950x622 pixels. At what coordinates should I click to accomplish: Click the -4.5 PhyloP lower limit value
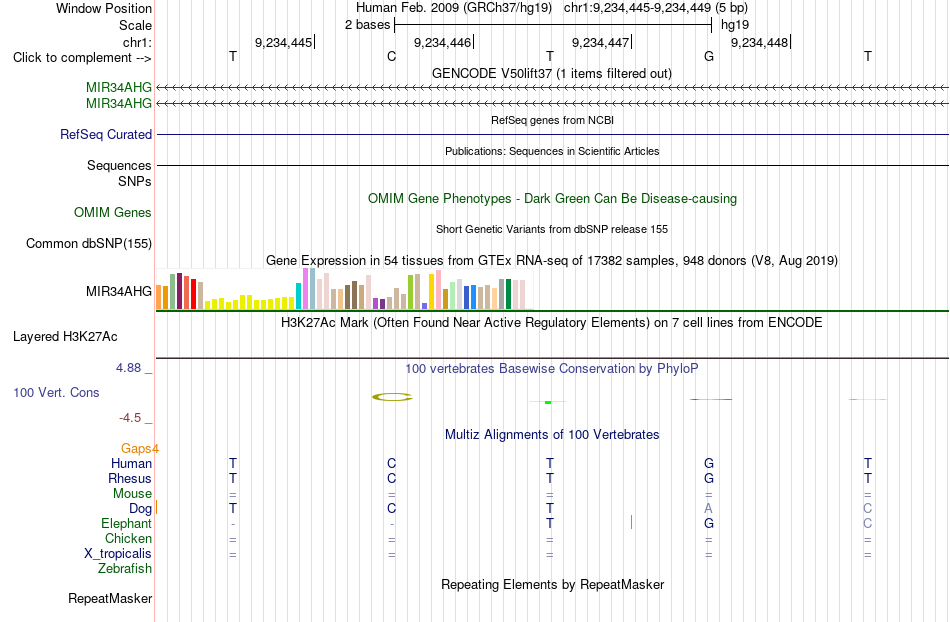tap(130, 418)
